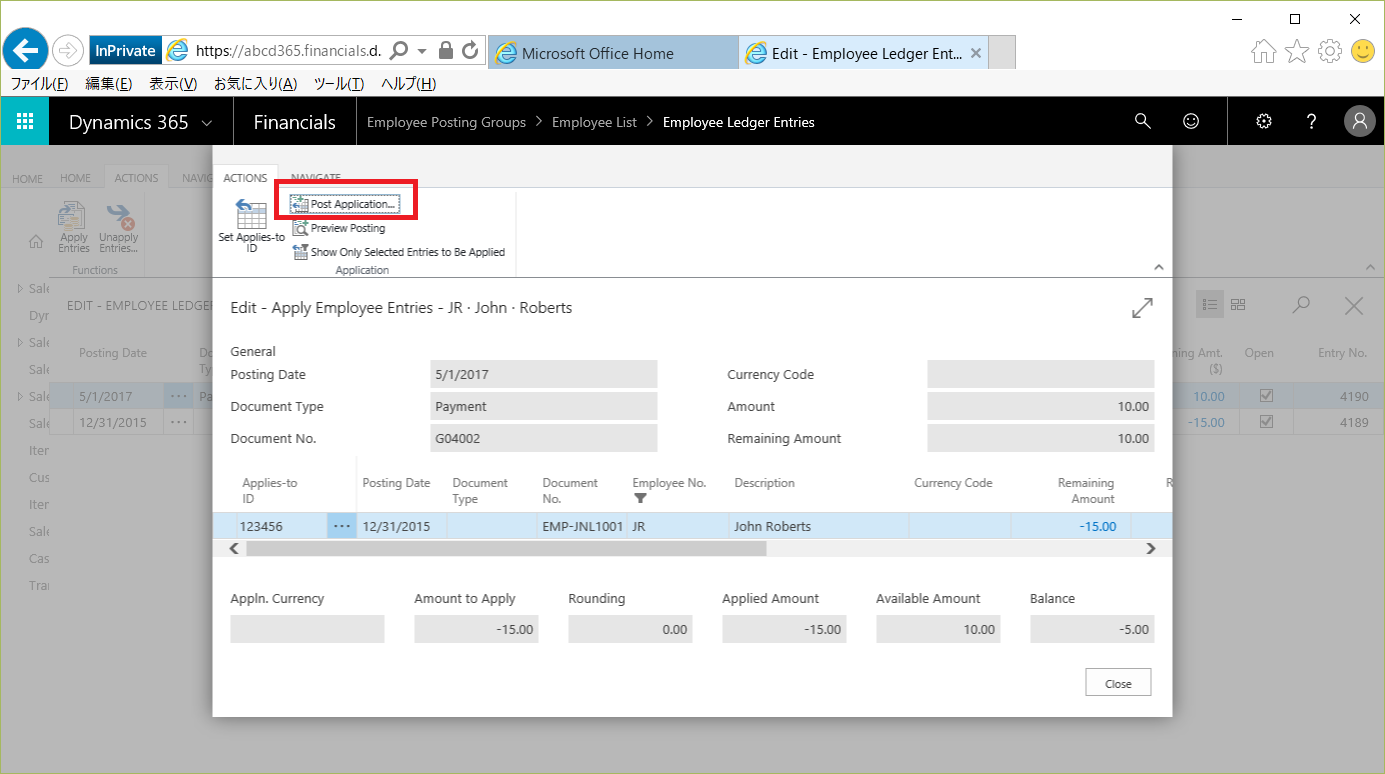Viewport: 1385px width, 774px height.
Task: Toggle the Open checkbox for entry 4189
Action: 1266,422
